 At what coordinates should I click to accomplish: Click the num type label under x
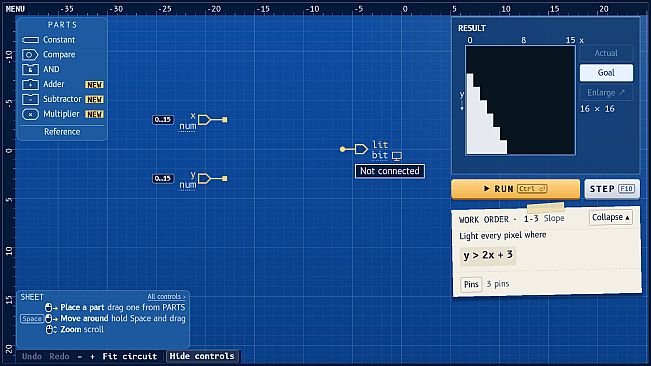coord(187,126)
